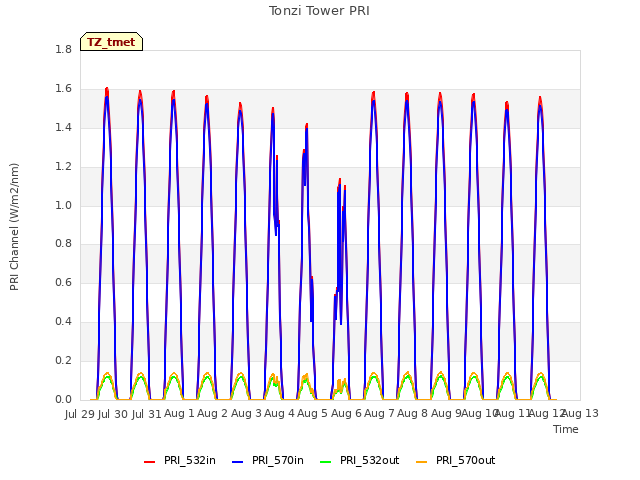Click the 1.2 y-axis tick label

(x=63, y=167)
